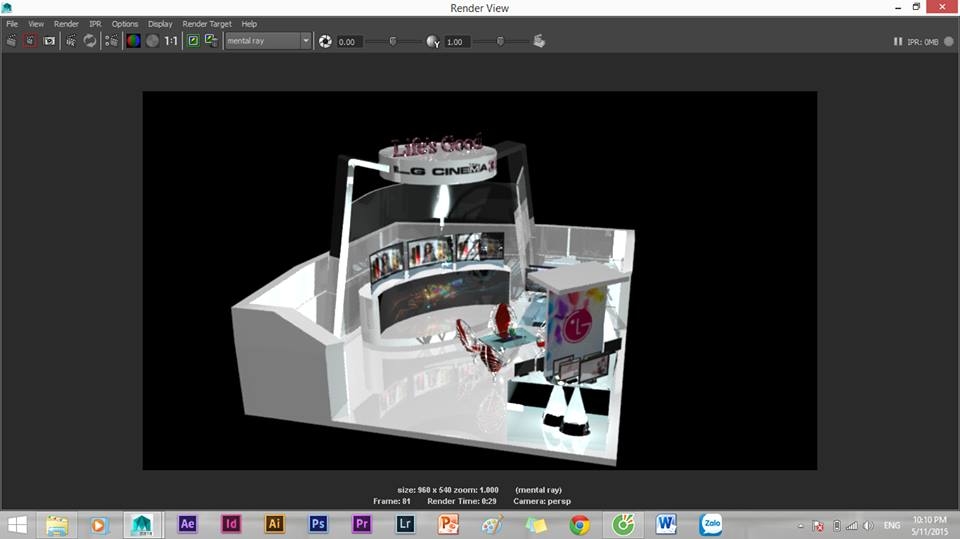Image resolution: width=960 pixels, height=539 pixels.
Task: Open the Render Target menu
Action: point(207,24)
